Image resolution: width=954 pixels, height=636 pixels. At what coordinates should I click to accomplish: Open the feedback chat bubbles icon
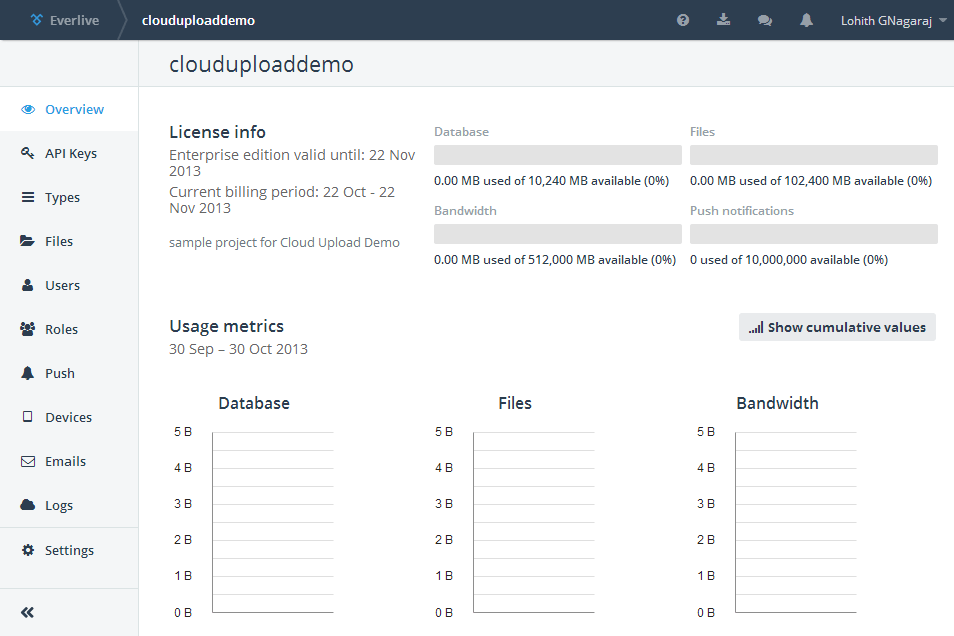pos(765,20)
